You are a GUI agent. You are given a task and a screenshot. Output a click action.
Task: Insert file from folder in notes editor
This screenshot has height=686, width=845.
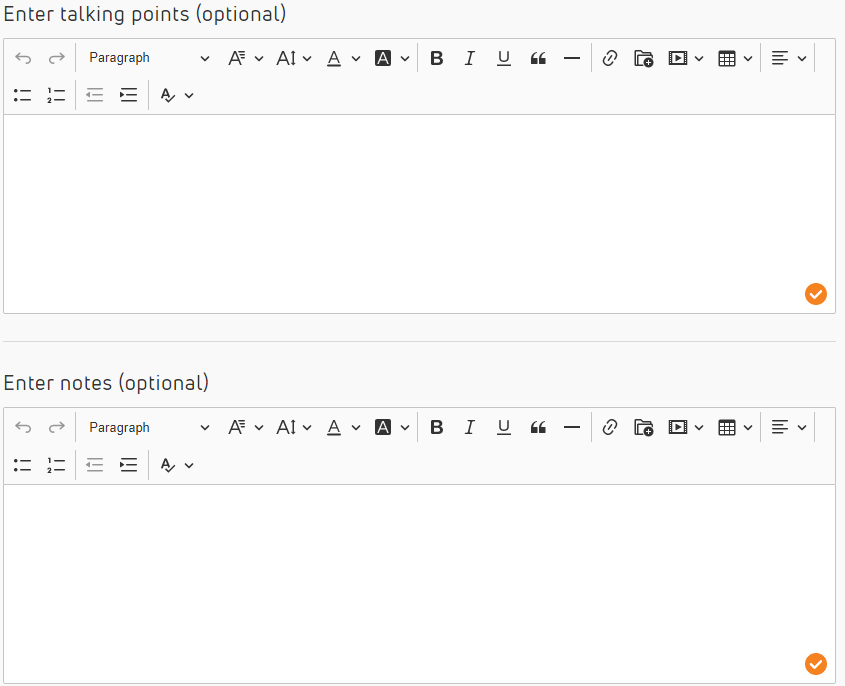643,427
